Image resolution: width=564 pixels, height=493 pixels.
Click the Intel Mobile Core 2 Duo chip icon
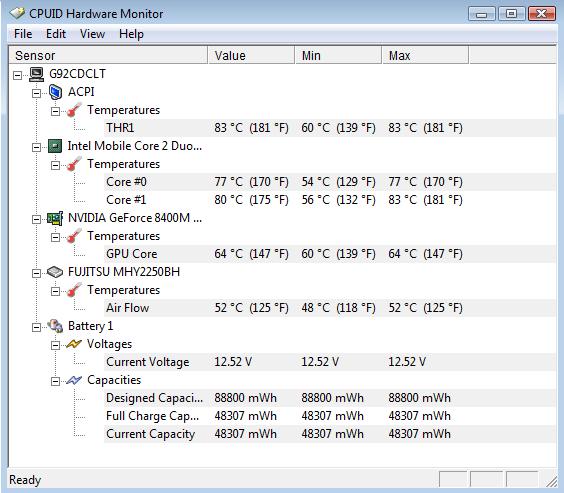click(55, 146)
